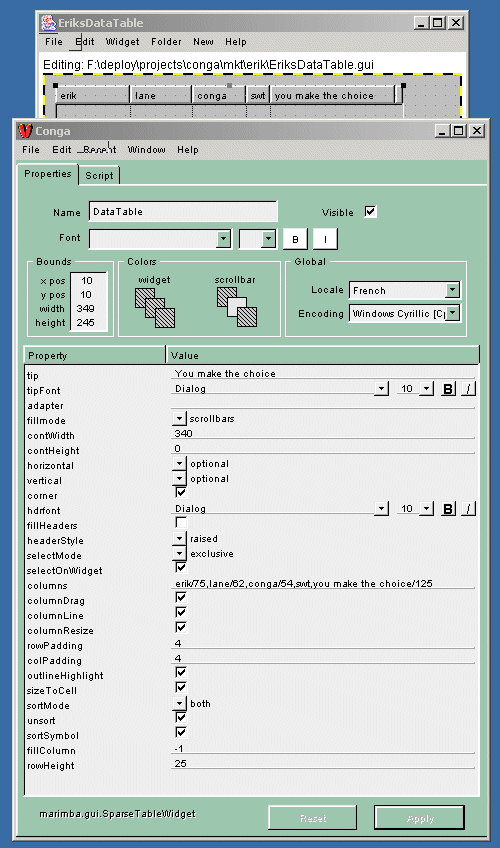Open the Encoding dropdown

point(452,313)
